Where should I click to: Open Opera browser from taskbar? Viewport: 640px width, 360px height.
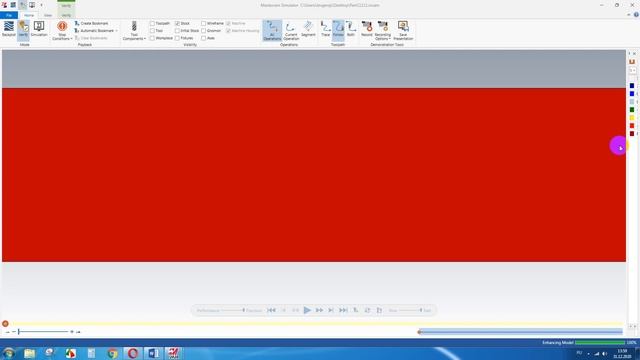click(x=133, y=353)
